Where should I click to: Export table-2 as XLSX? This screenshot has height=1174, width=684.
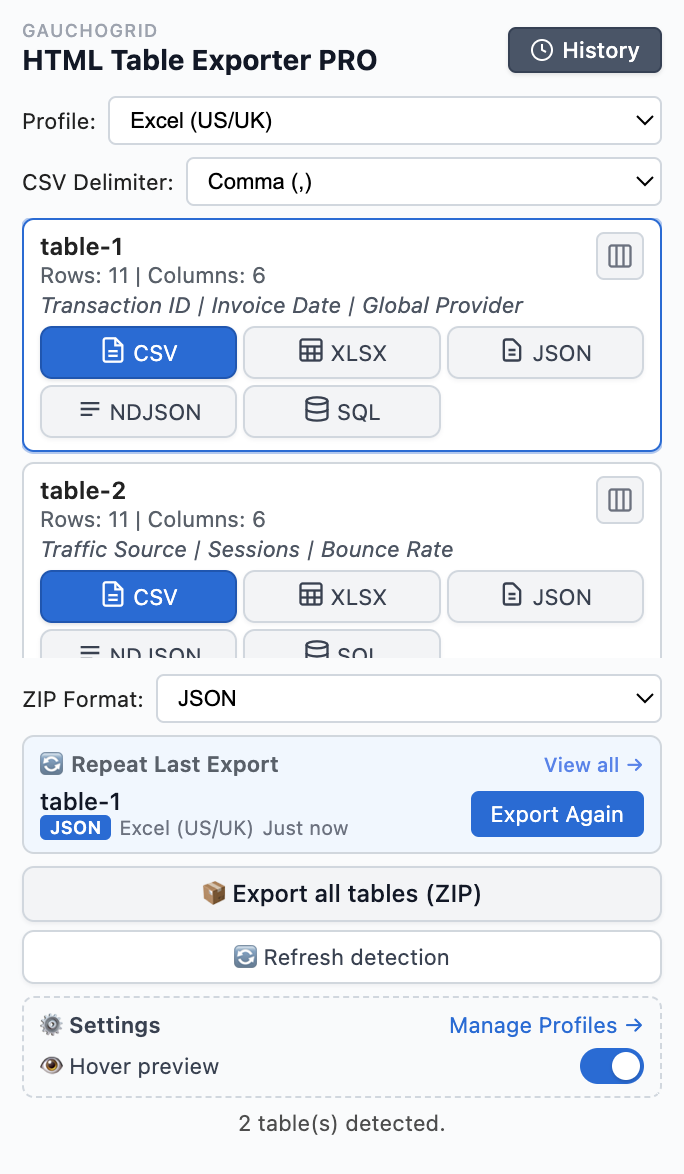(x=342, y=596)
